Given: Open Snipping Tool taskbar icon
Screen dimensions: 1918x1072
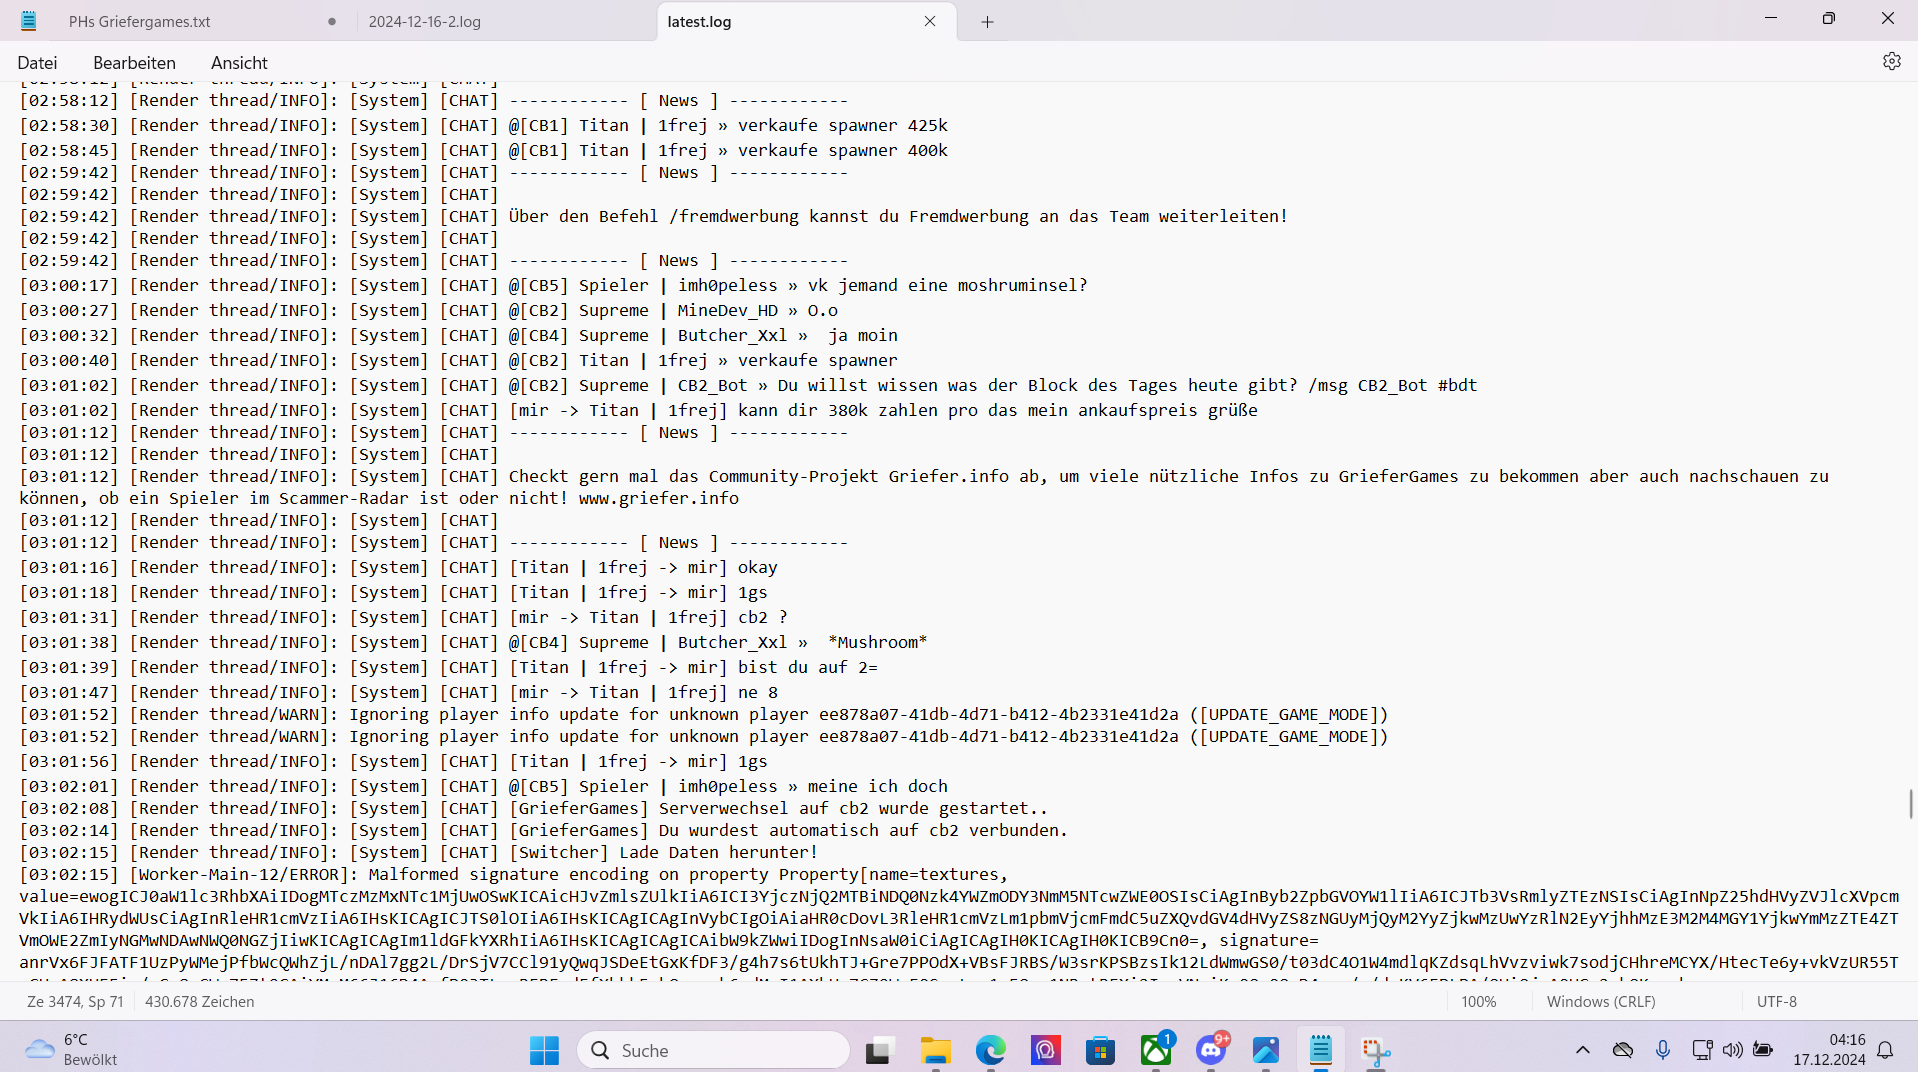Looking at the screenshot, I should coord(1376,1050).
